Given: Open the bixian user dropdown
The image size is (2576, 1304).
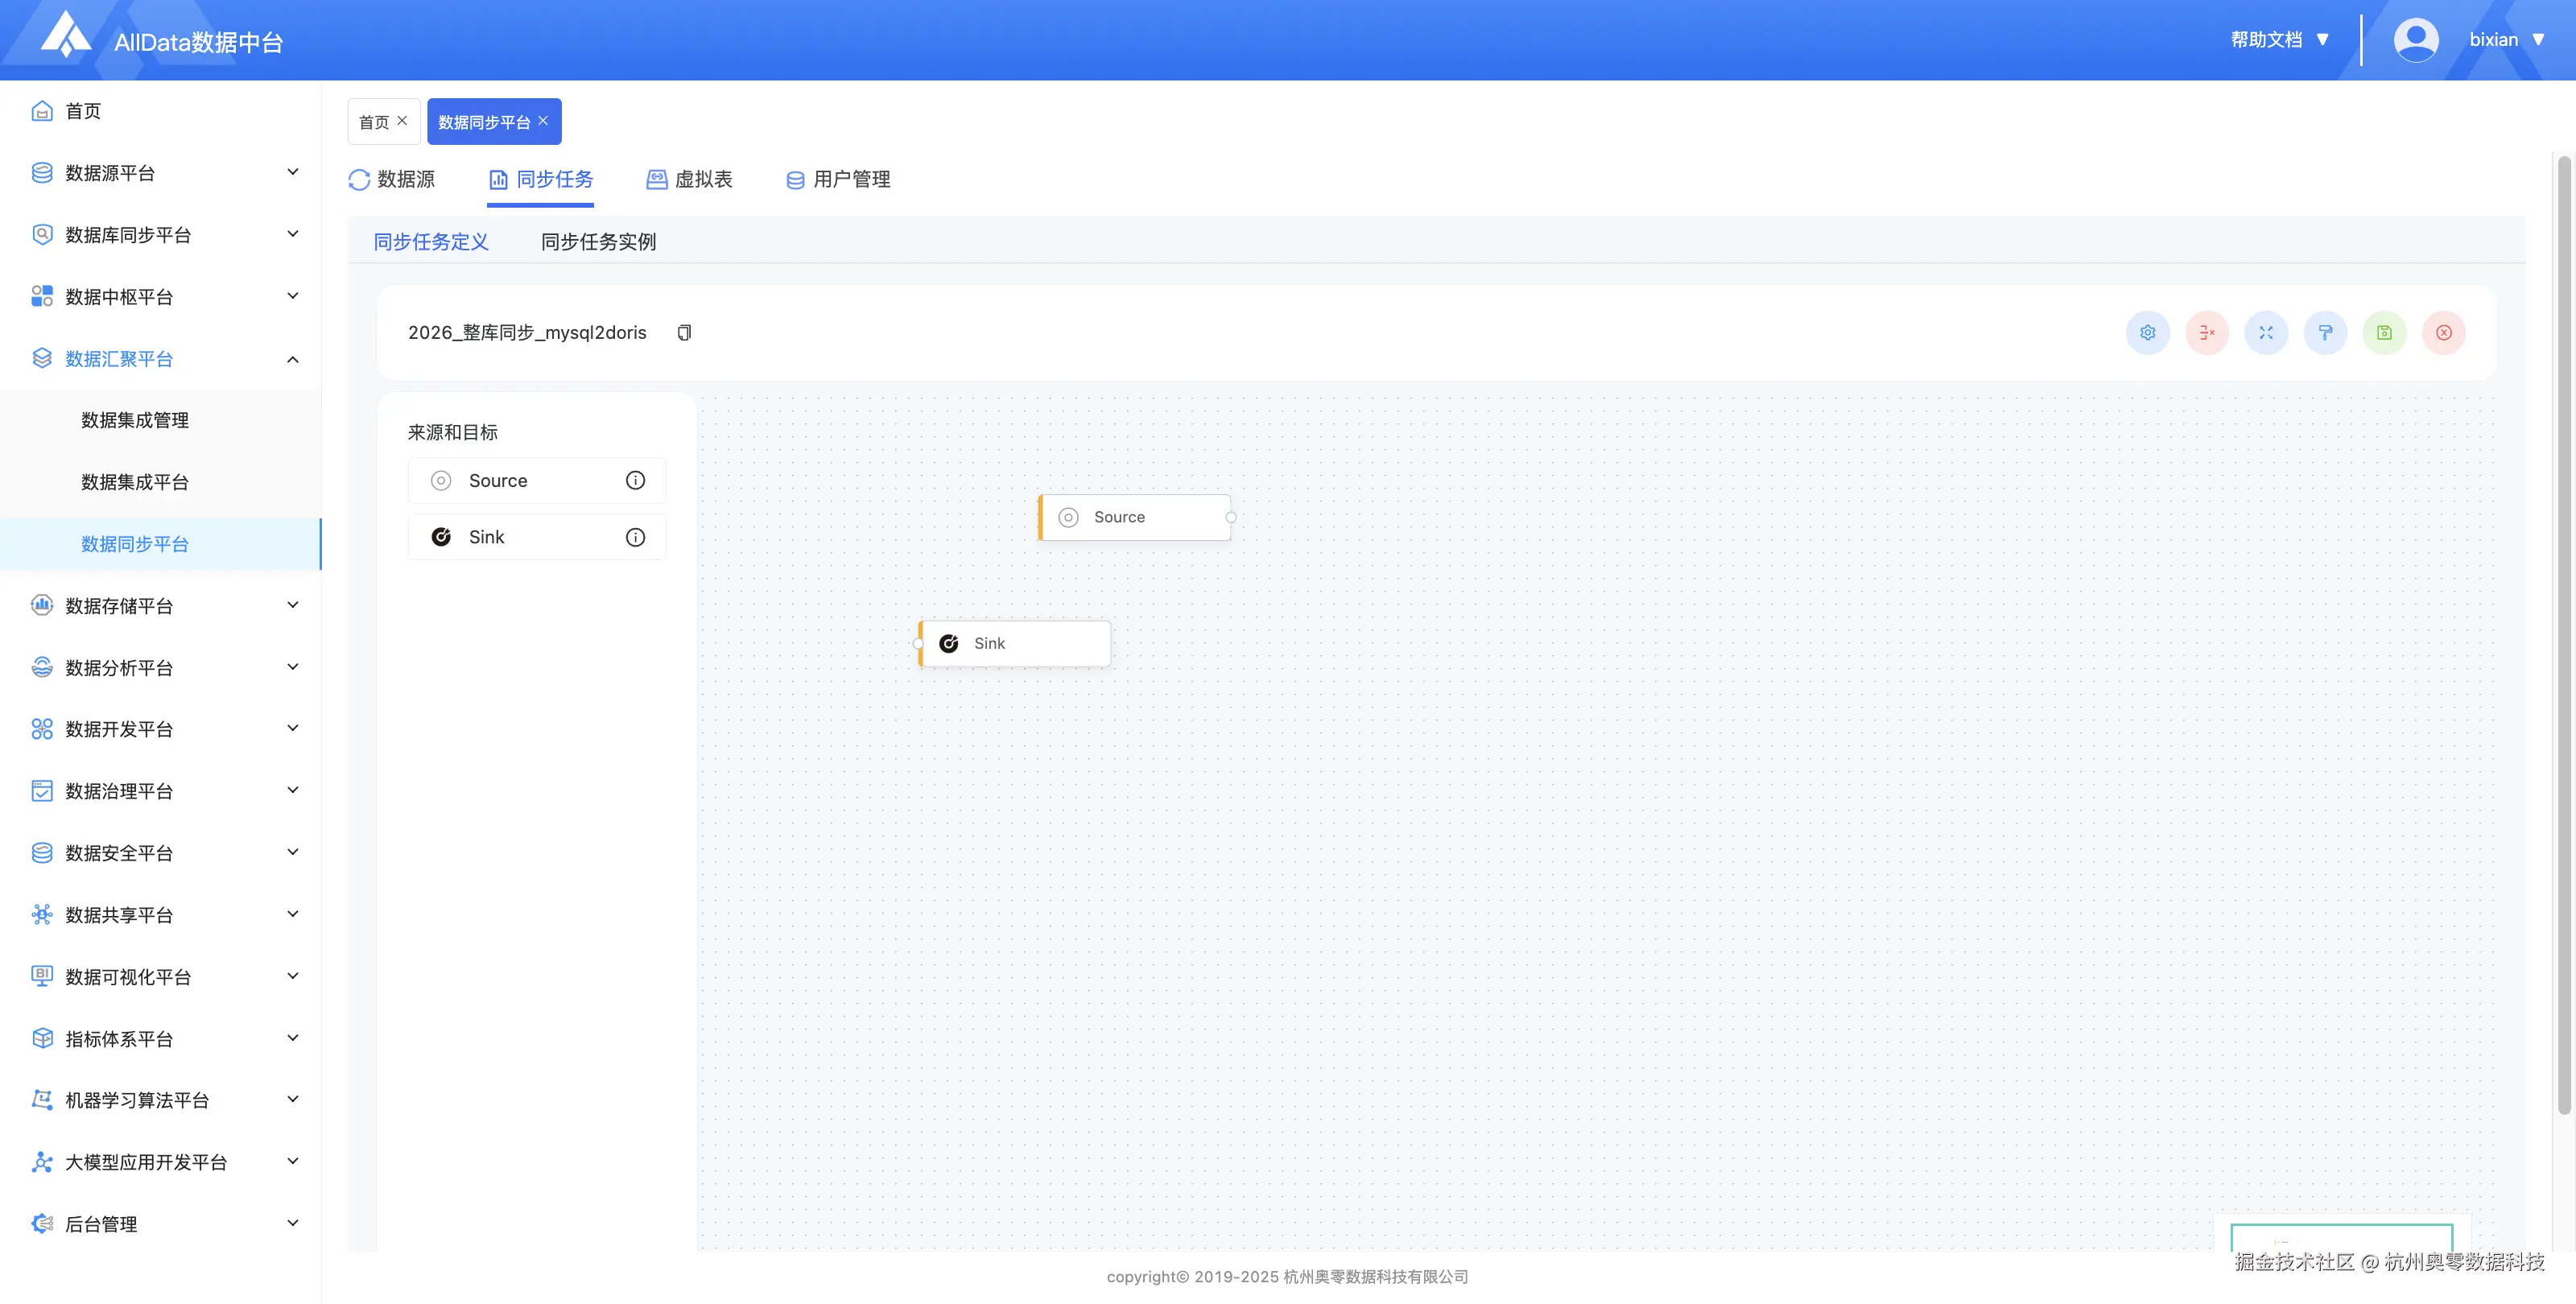Looking at the screenshot, I should point(2506,40).
